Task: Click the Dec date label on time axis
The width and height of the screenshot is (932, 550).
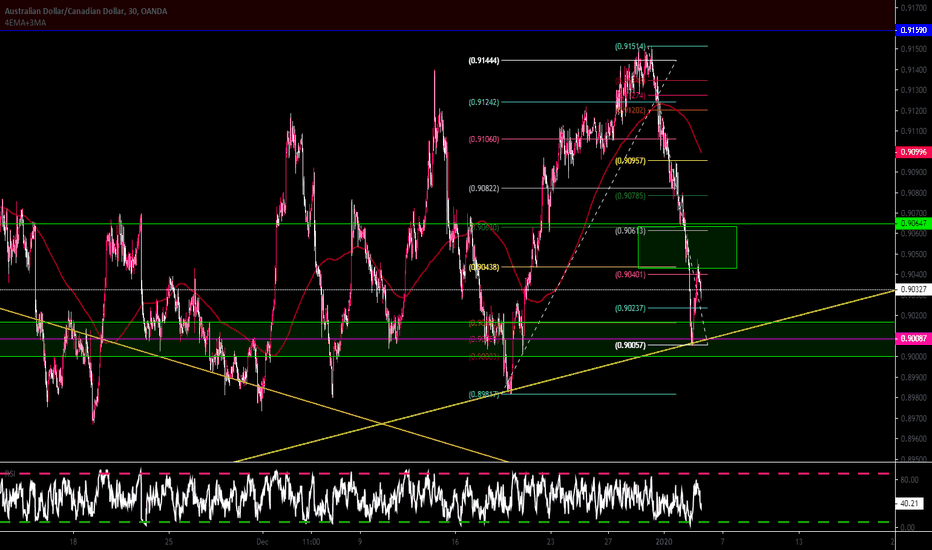Action: tap(262, 542)
